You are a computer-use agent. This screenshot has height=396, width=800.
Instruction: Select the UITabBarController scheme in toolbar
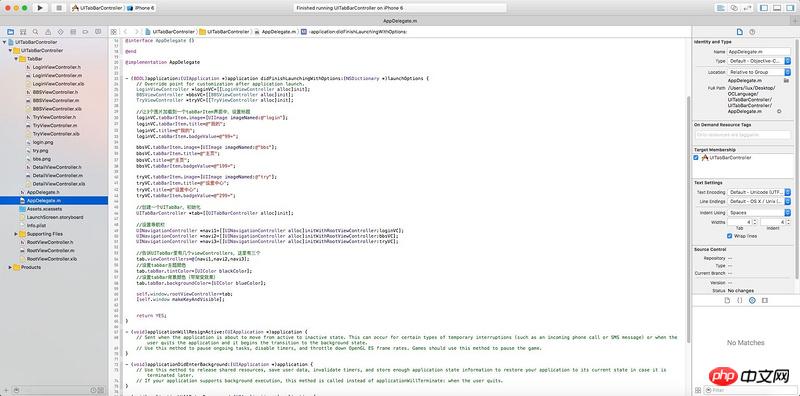tap(97, 8)
